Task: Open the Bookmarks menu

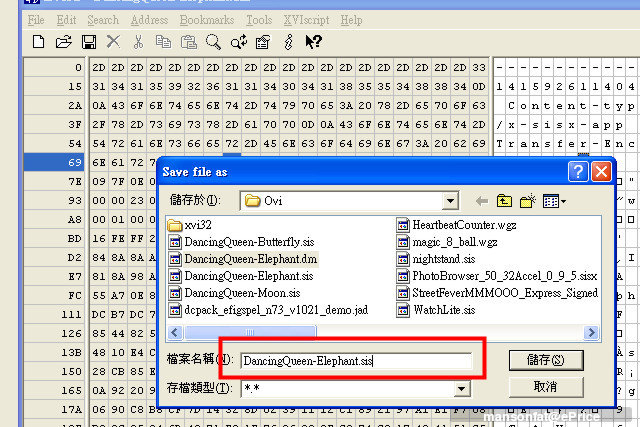Action: [x=207, y=20]
